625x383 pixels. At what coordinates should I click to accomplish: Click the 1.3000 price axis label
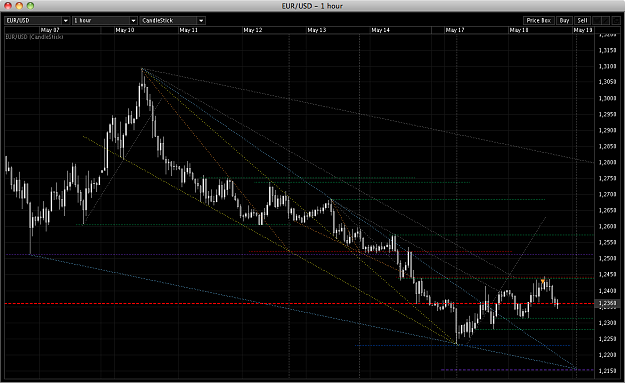(607, 98)
